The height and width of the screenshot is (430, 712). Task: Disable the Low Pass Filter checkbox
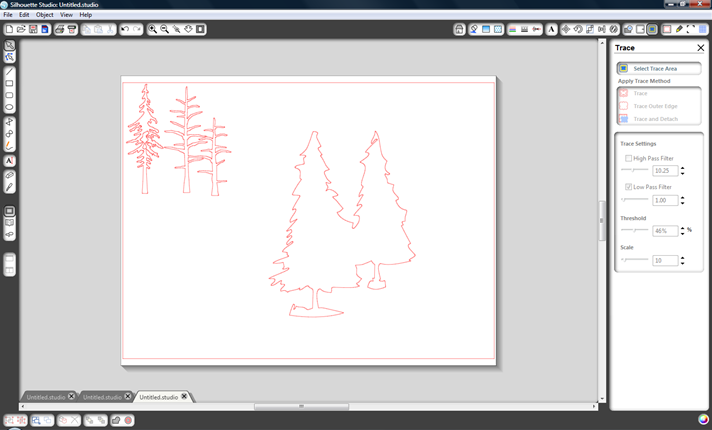pos(628,187)
